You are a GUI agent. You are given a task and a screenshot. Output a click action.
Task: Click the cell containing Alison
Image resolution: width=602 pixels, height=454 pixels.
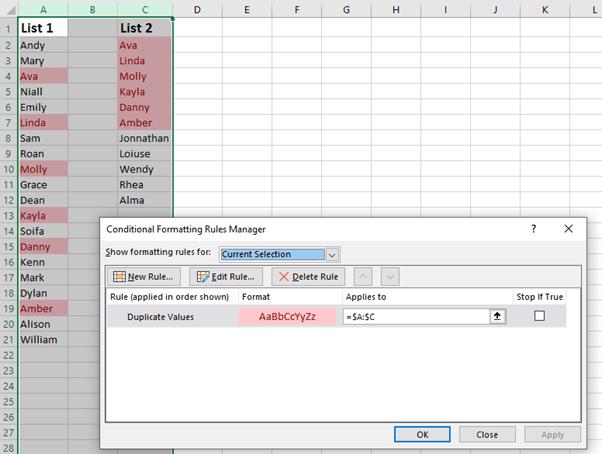coord(43,324)
